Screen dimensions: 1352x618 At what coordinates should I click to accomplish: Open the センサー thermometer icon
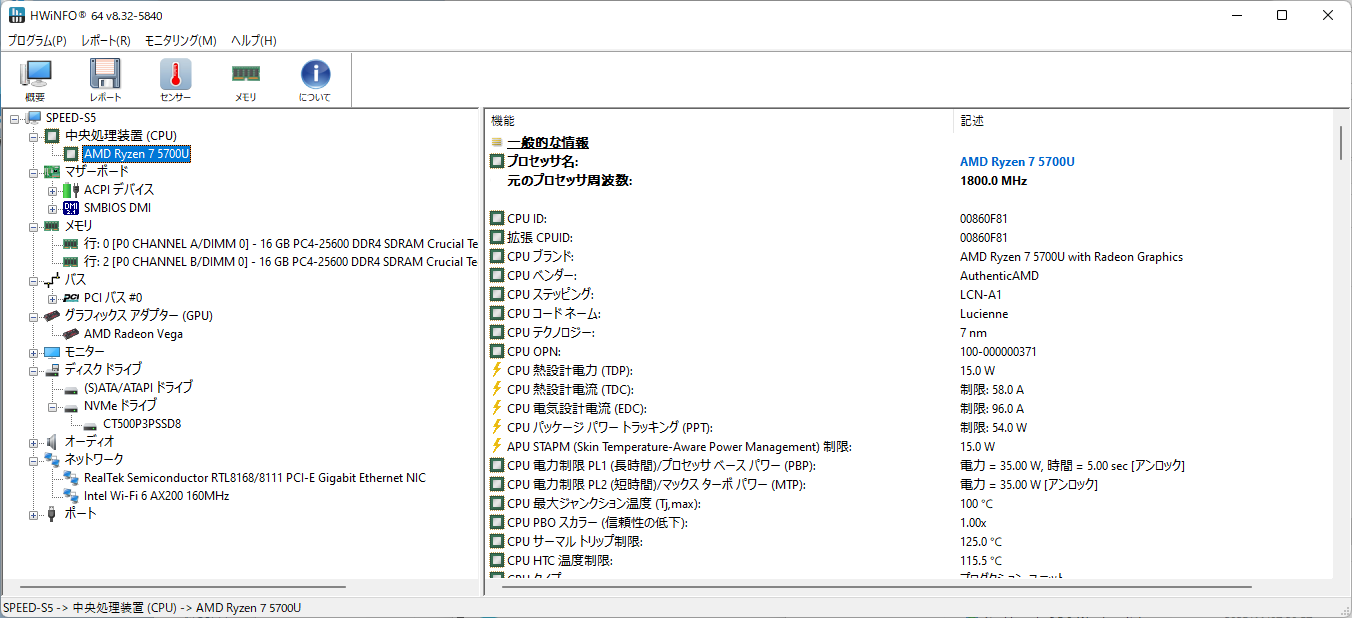point(175,79)
